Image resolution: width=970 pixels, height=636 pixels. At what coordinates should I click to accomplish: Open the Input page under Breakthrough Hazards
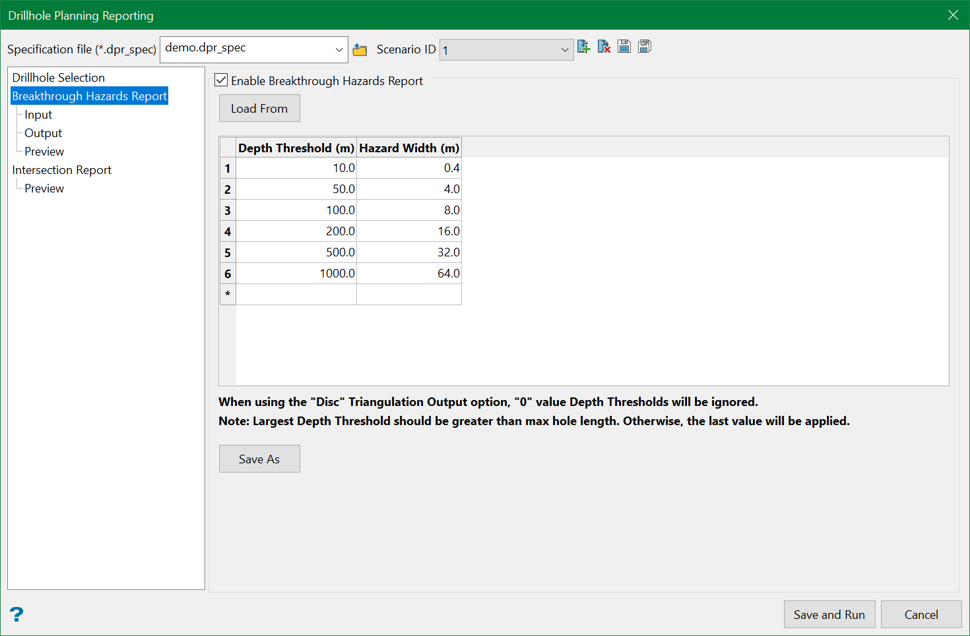point(38,114)
